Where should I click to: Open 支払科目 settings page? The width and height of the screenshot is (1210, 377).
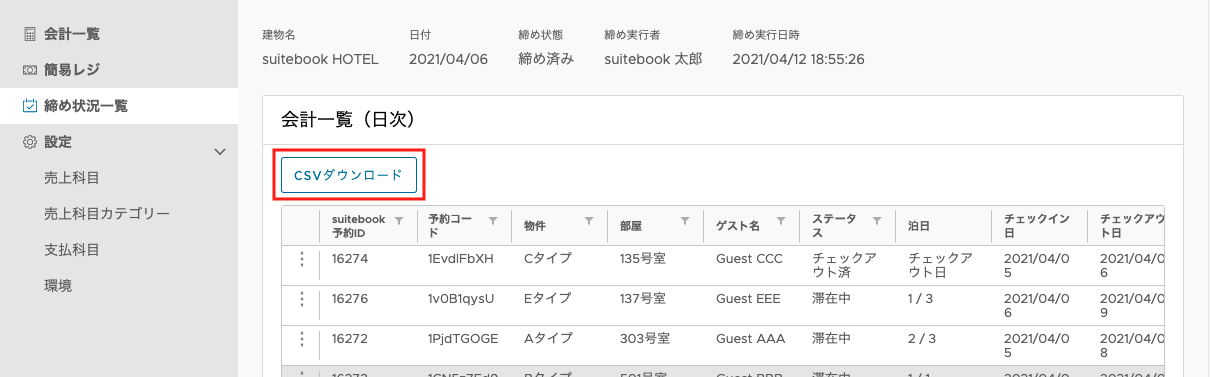tap(73, 250)
